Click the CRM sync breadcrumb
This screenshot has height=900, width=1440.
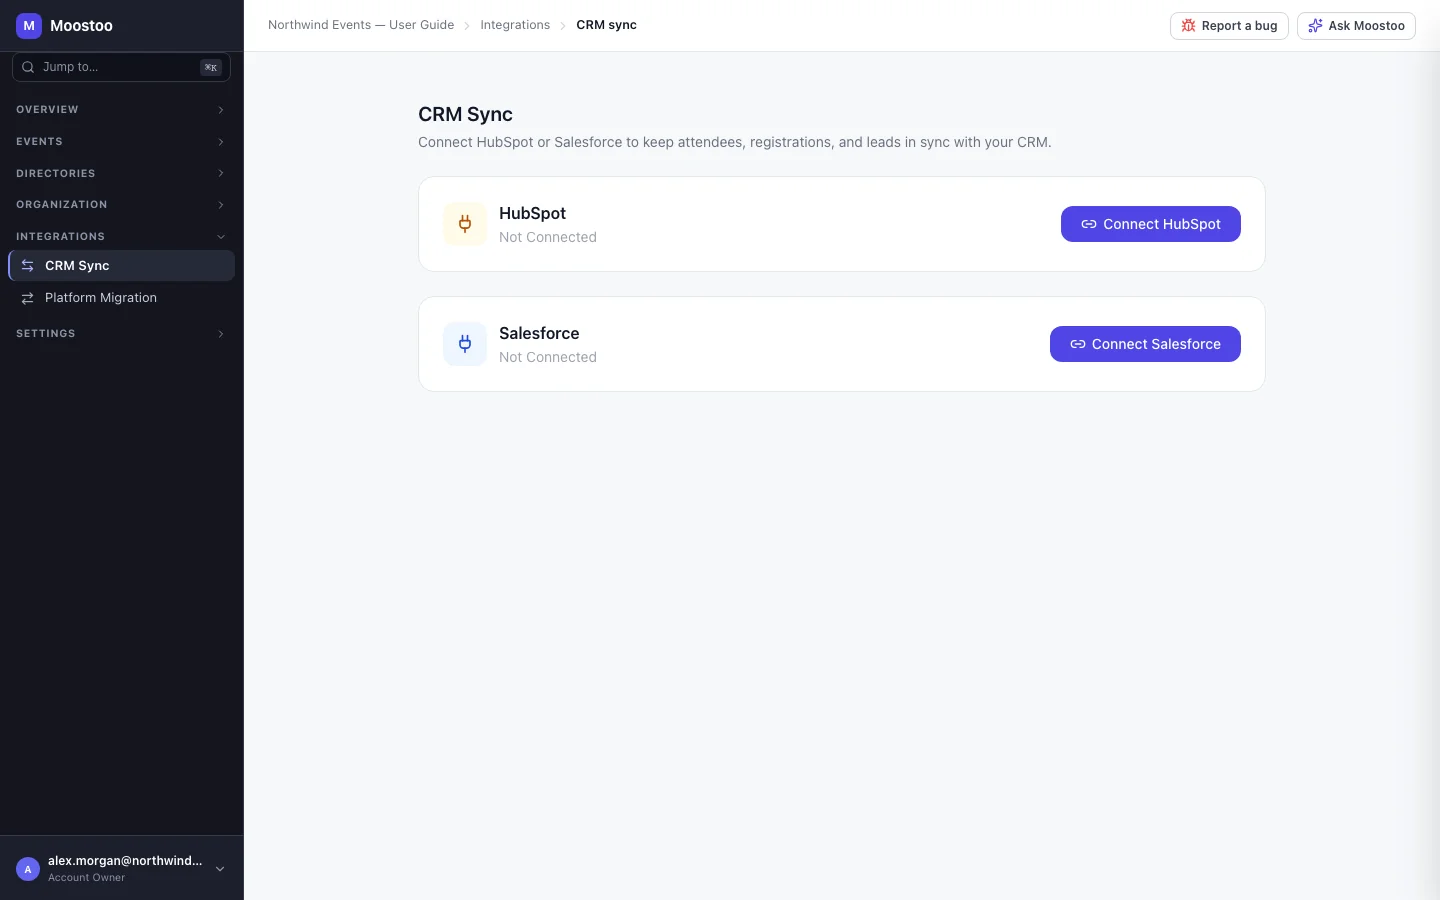[x=606, y=25]
